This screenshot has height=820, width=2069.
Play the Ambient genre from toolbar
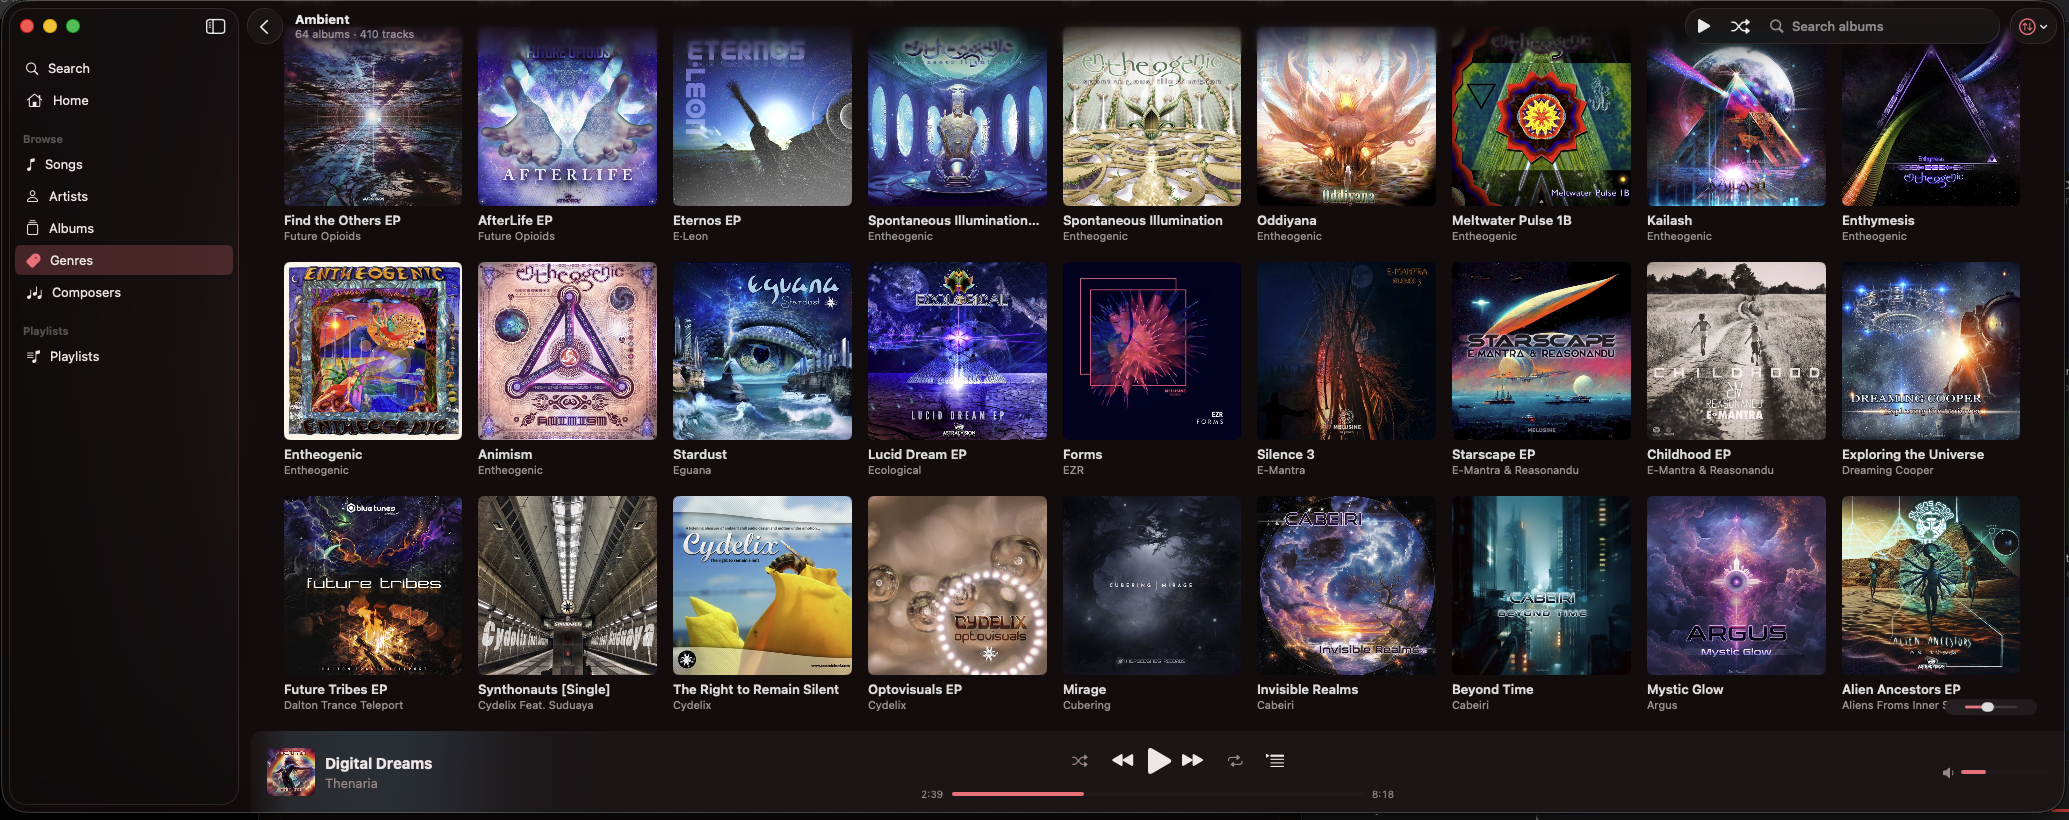coord(1703,27)
